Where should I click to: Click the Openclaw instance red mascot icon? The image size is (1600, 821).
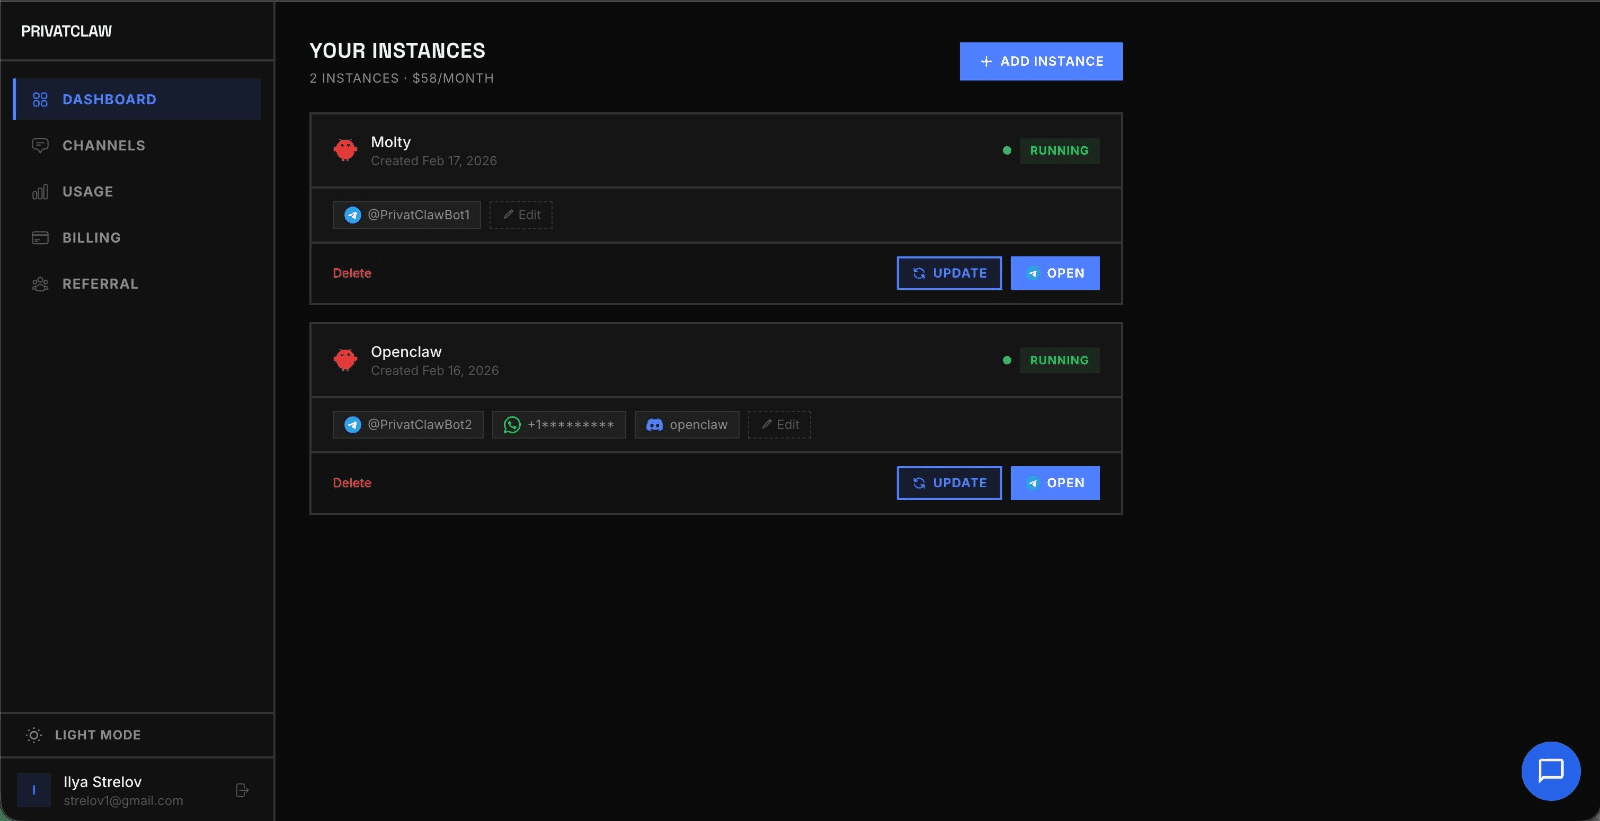tap(346, 360)
